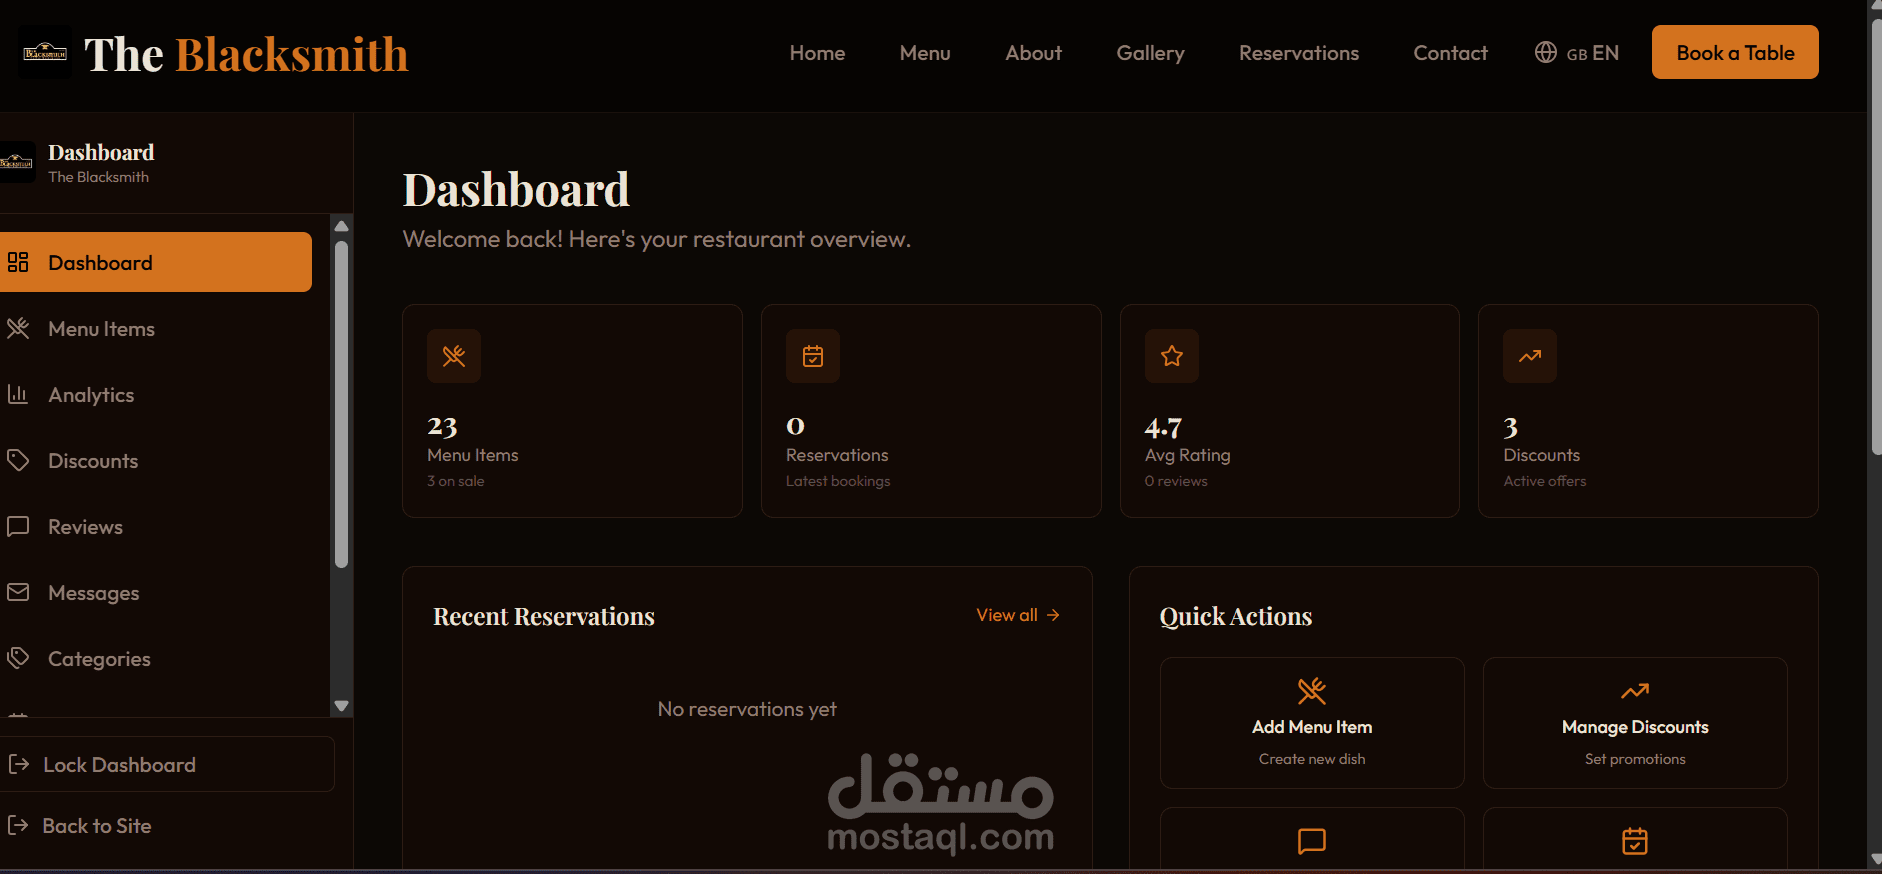Click the Dashboard grid icon in sidebar
1882x874 pixels.
click(x=18, y=262)
